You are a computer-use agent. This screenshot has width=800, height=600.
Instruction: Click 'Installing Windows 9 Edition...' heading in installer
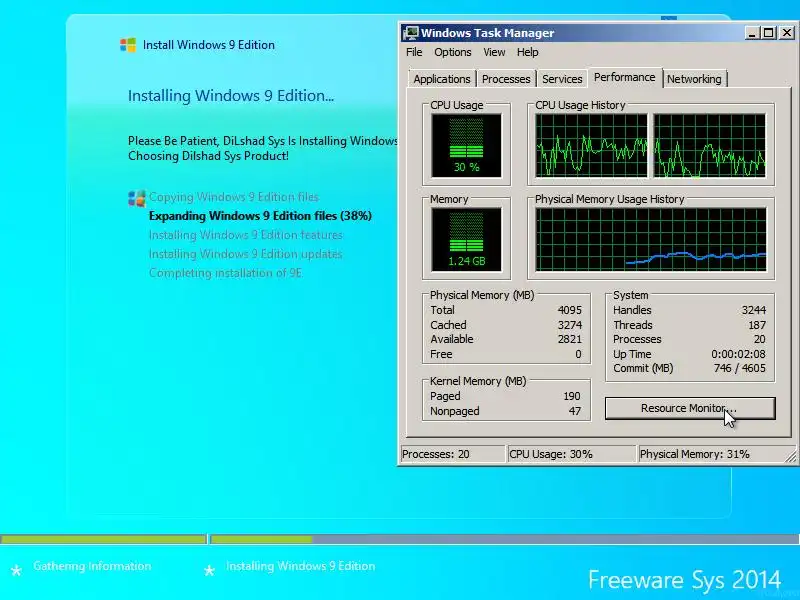(x=231, y=96)
